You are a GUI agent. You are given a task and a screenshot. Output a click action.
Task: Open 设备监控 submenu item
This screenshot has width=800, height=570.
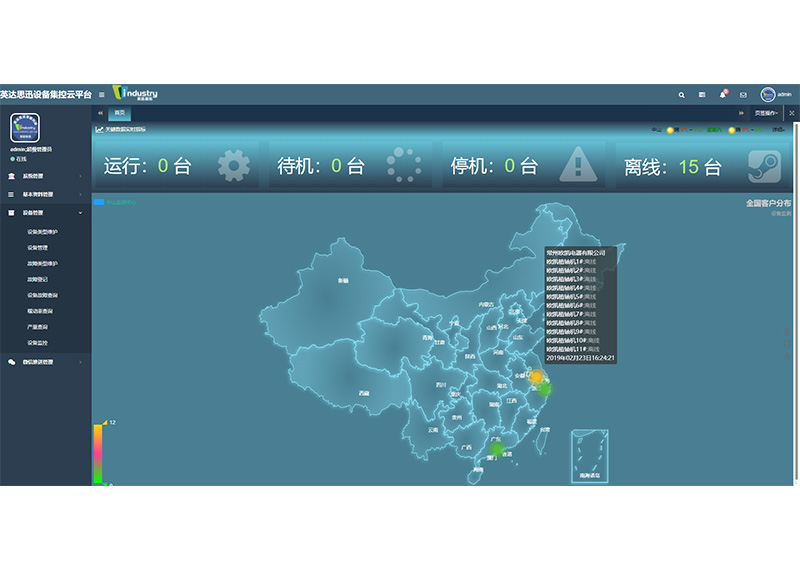click(37, 343)
